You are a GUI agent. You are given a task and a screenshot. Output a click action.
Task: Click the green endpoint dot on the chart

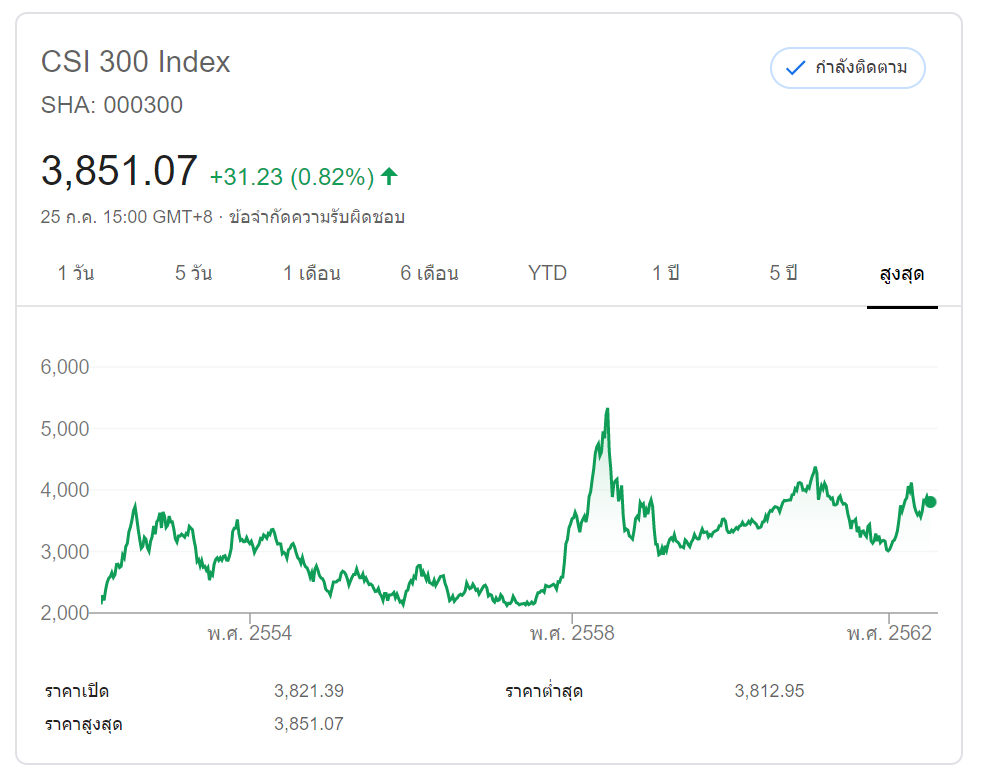pyautogui.click(x=930, y=502)
